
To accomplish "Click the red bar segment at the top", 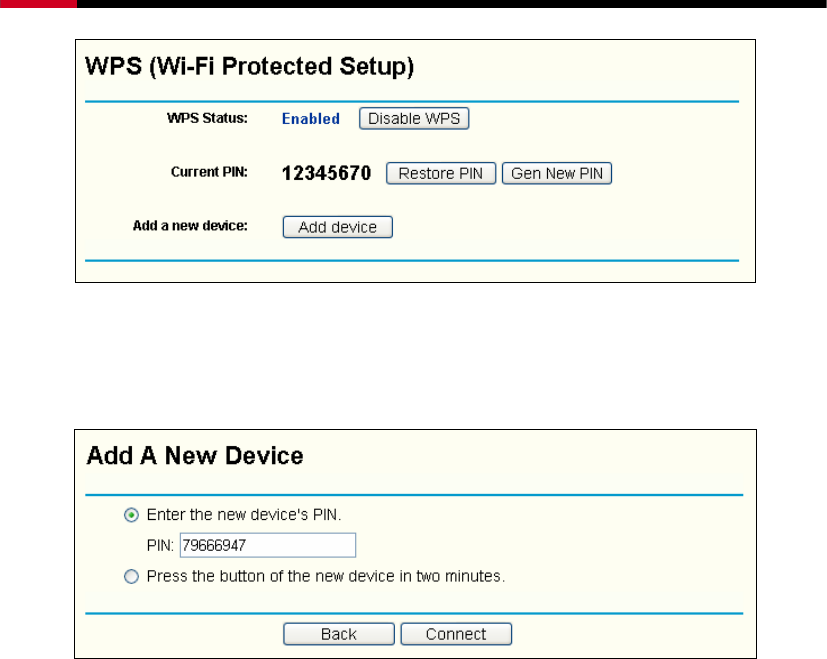I will [x=38, y=4].
